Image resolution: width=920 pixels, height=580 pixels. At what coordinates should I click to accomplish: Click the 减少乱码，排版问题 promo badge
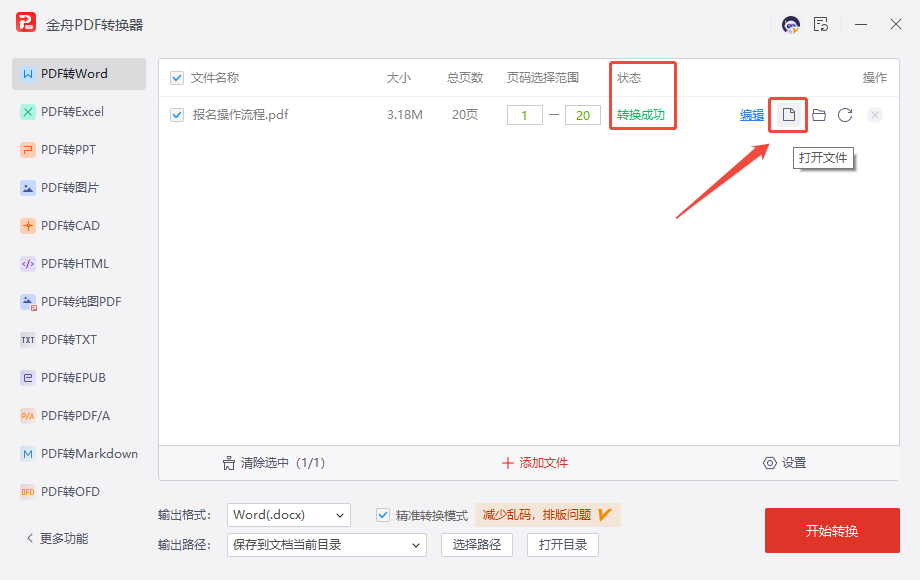pyautogui.click(x=547, y=515)
